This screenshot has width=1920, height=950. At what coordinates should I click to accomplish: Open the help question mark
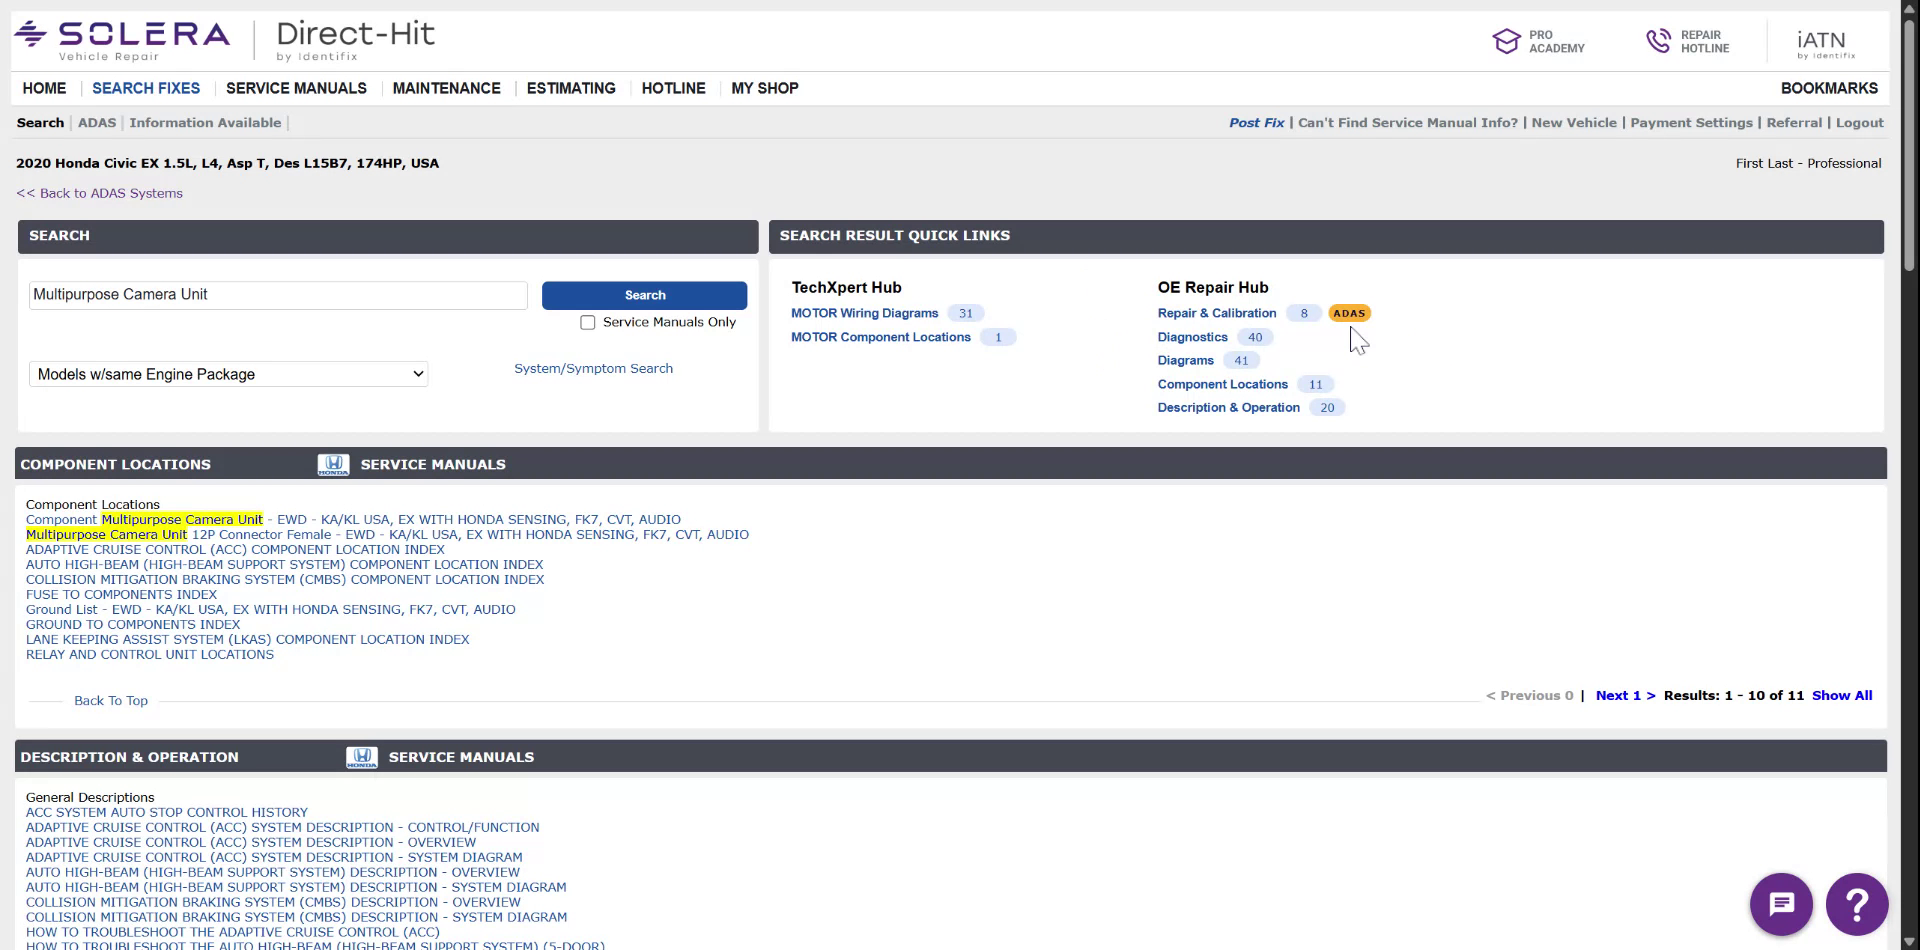[1856, 903]
